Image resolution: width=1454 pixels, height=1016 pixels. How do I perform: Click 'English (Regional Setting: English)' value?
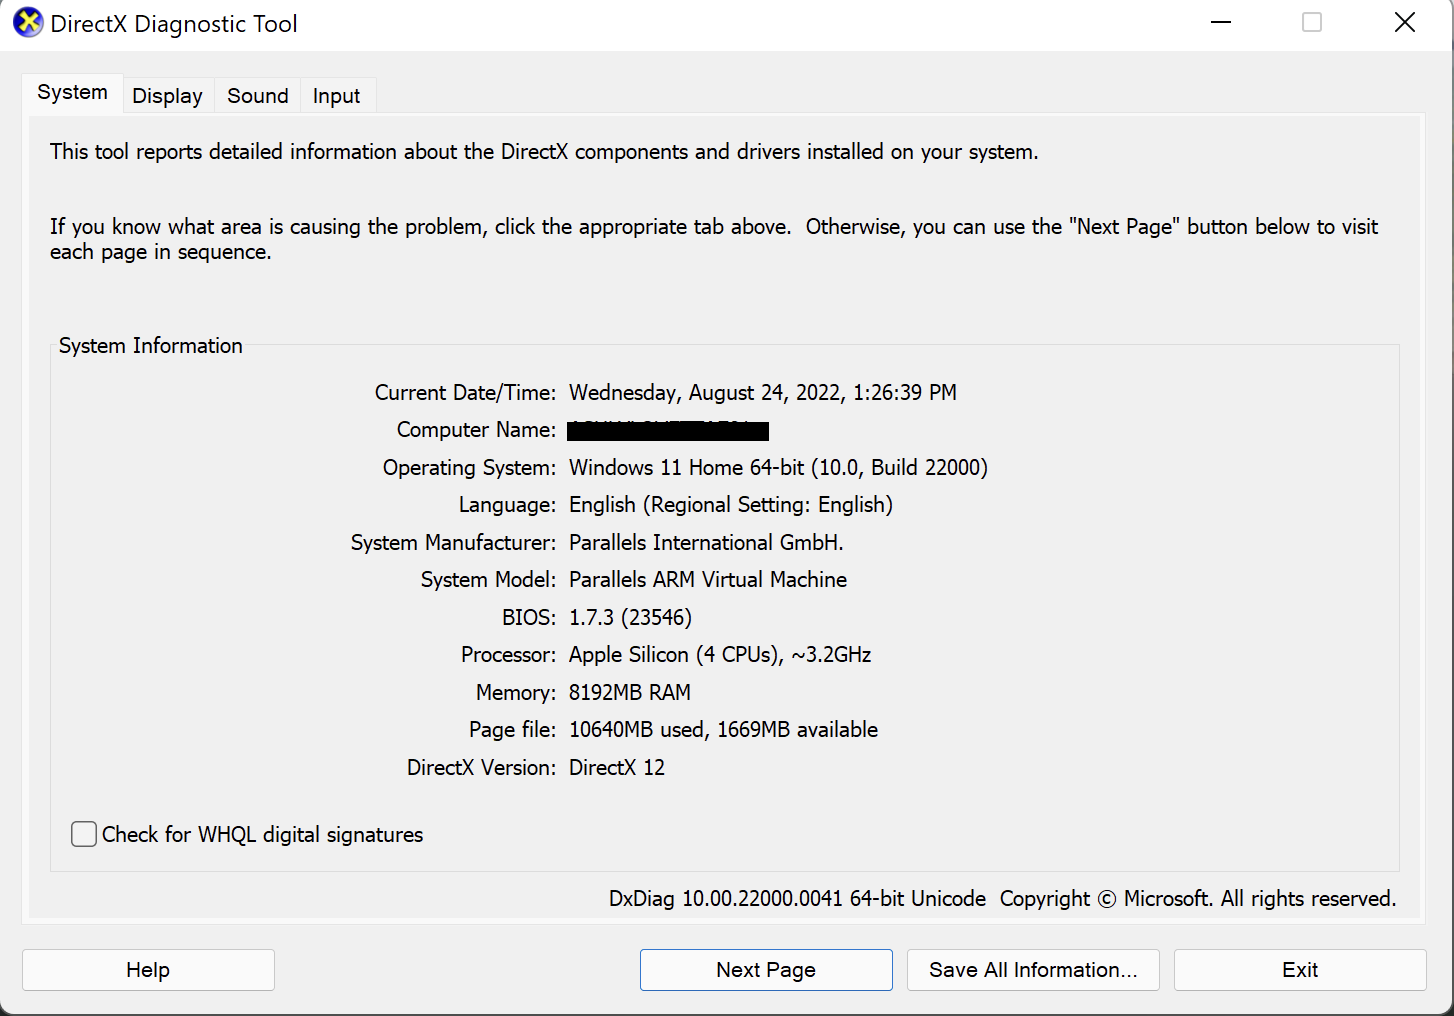(731, 505)
